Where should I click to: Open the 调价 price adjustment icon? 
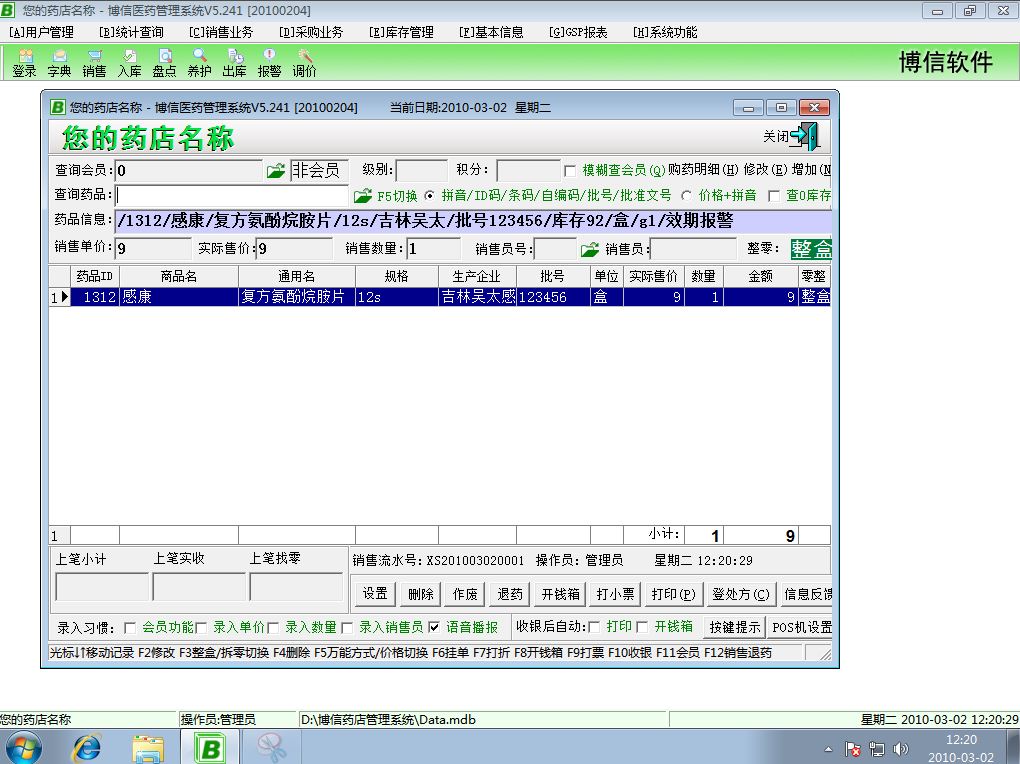point(304,63)
